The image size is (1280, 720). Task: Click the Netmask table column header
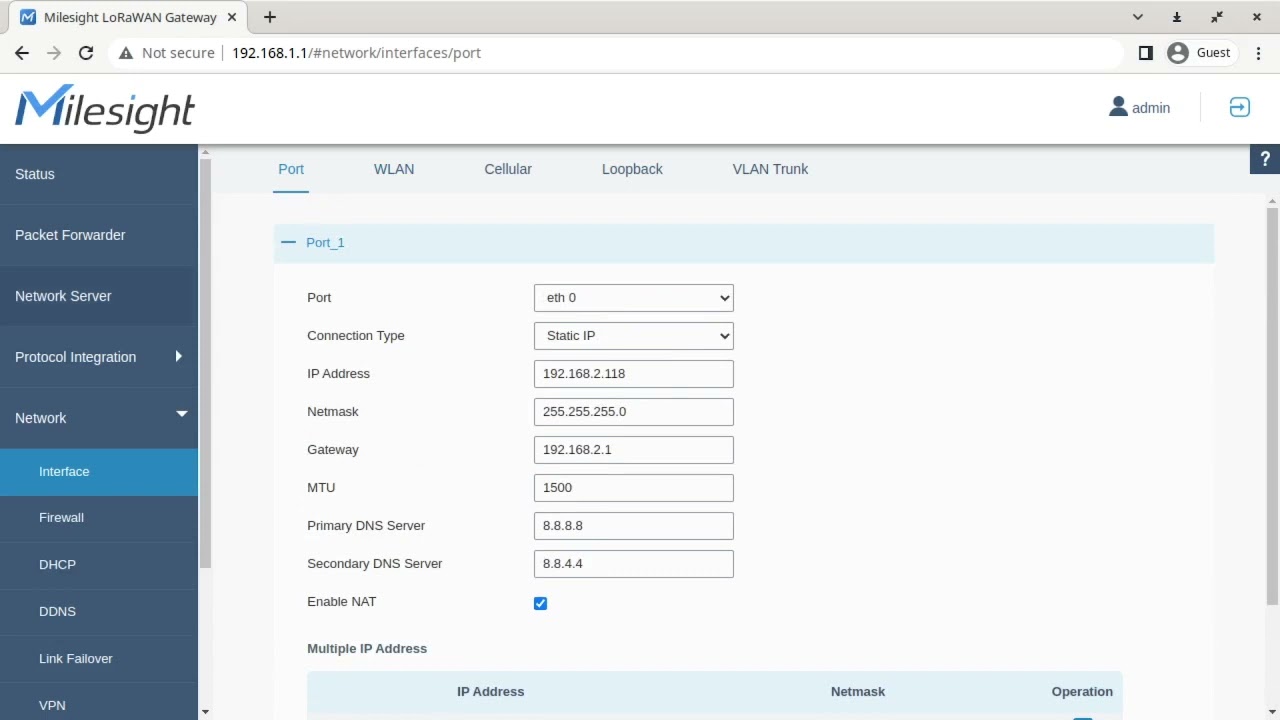pyautogui.click(x=858, y=692)
